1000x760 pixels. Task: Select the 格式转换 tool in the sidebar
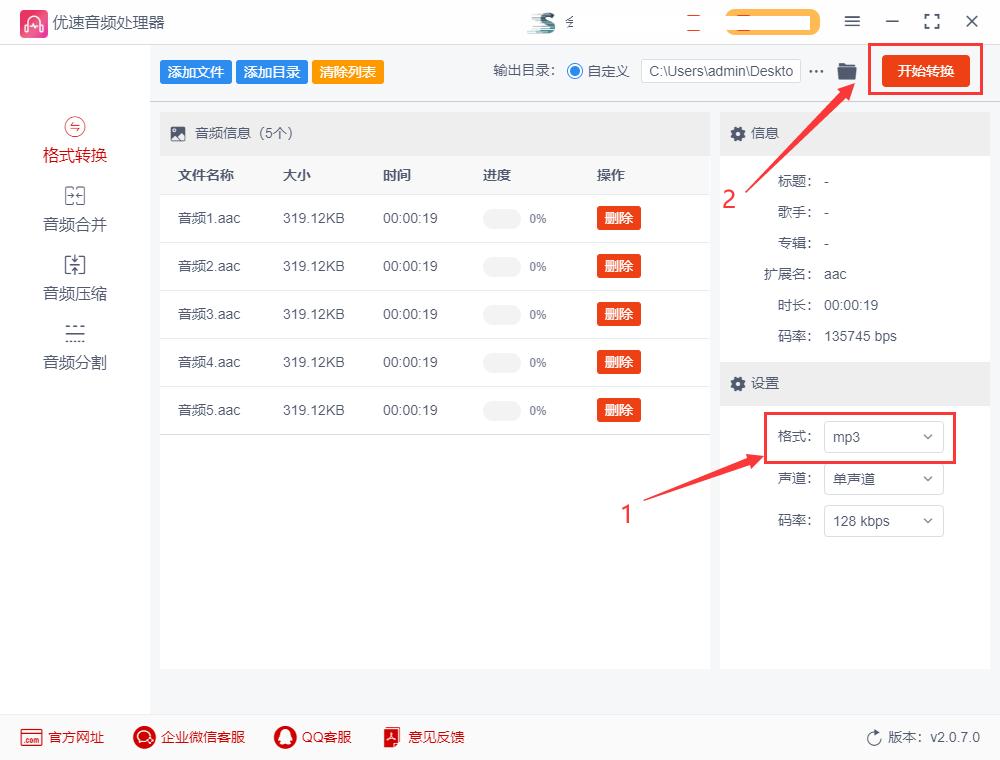tap(74, 141)
